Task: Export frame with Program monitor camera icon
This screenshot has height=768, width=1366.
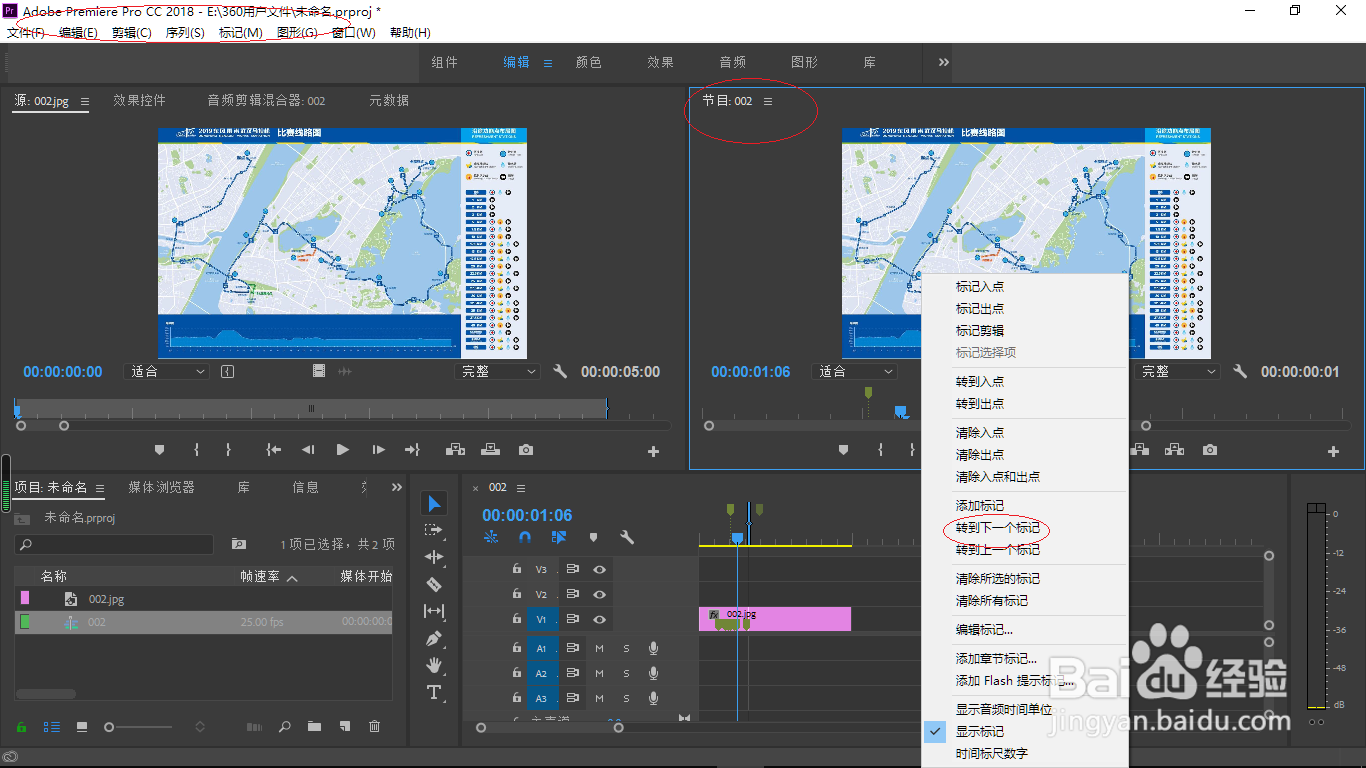Action: (1210, 450)
